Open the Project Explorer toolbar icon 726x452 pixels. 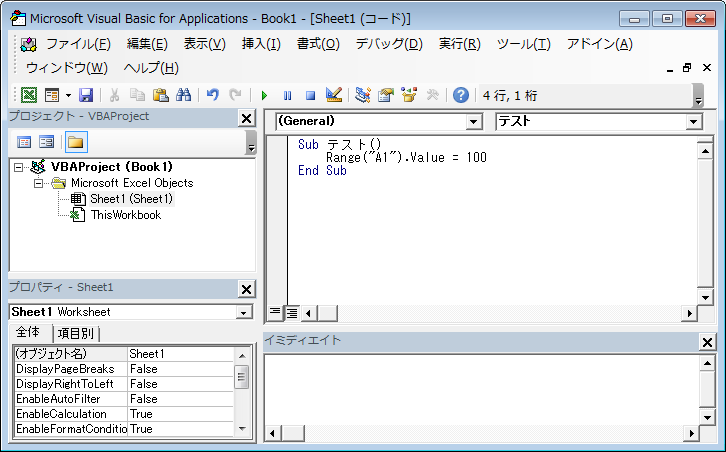coord(363,95)
